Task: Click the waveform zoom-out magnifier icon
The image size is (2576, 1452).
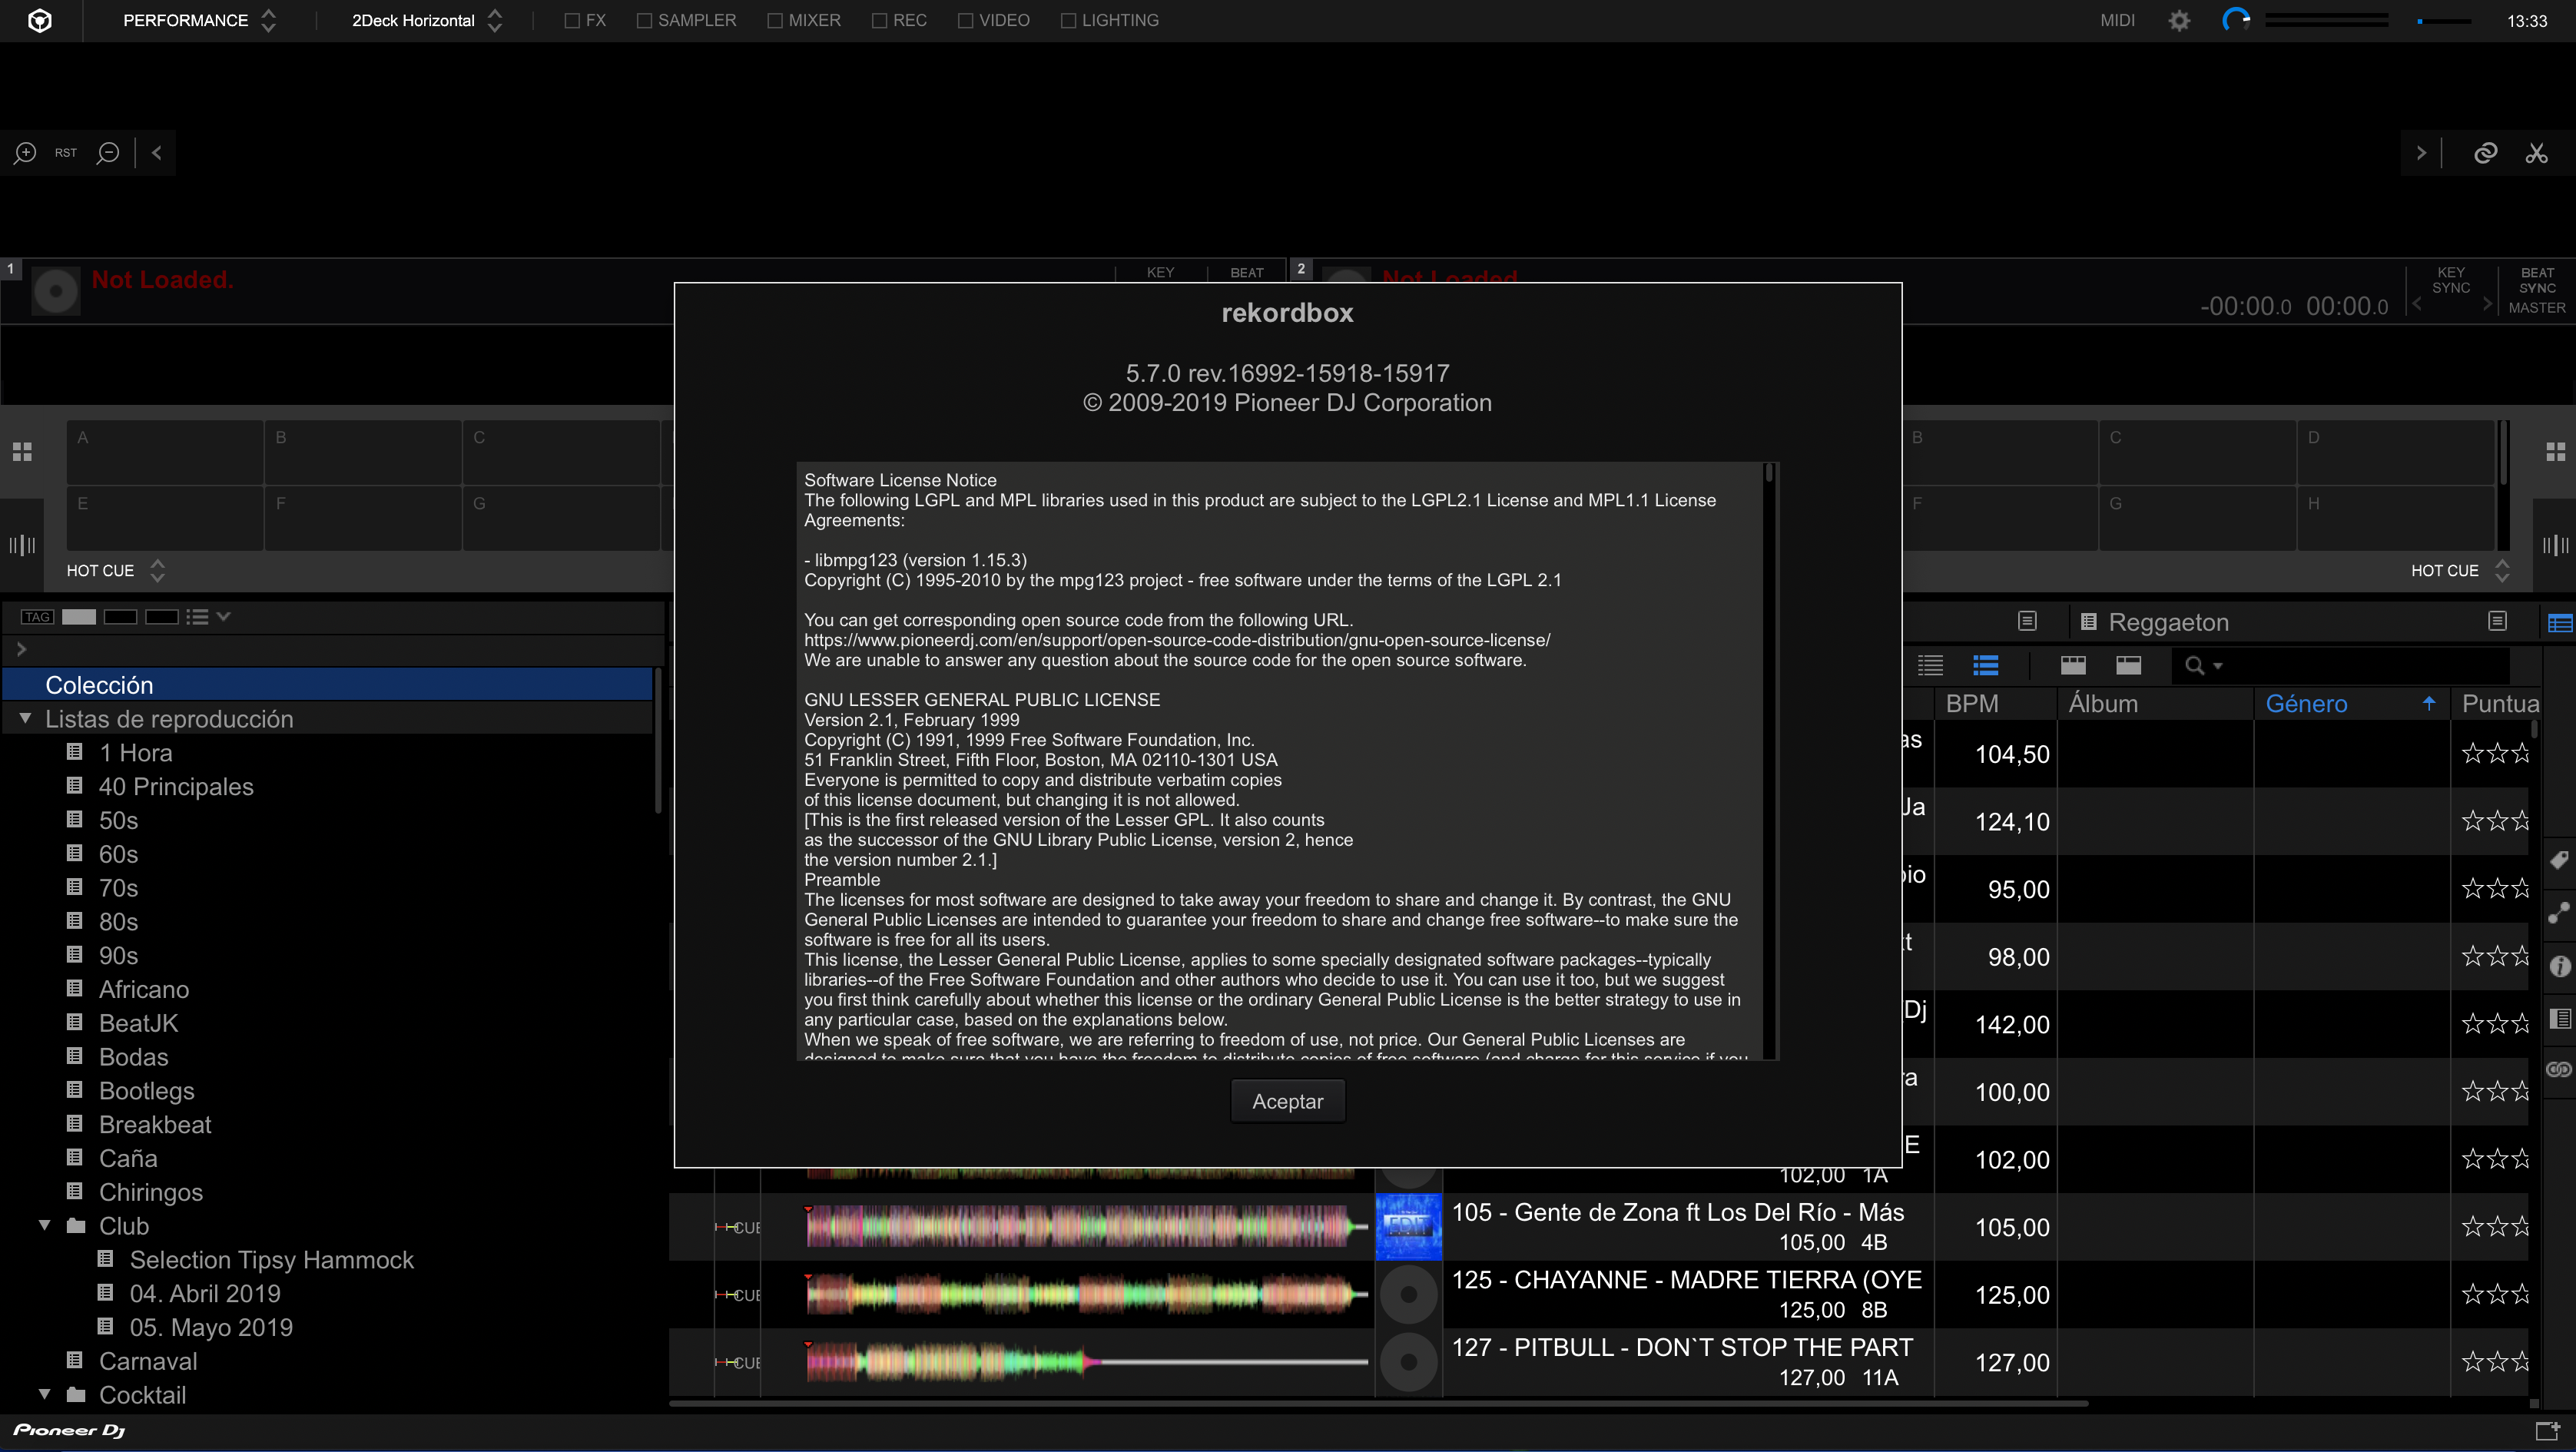Action: 108,153
